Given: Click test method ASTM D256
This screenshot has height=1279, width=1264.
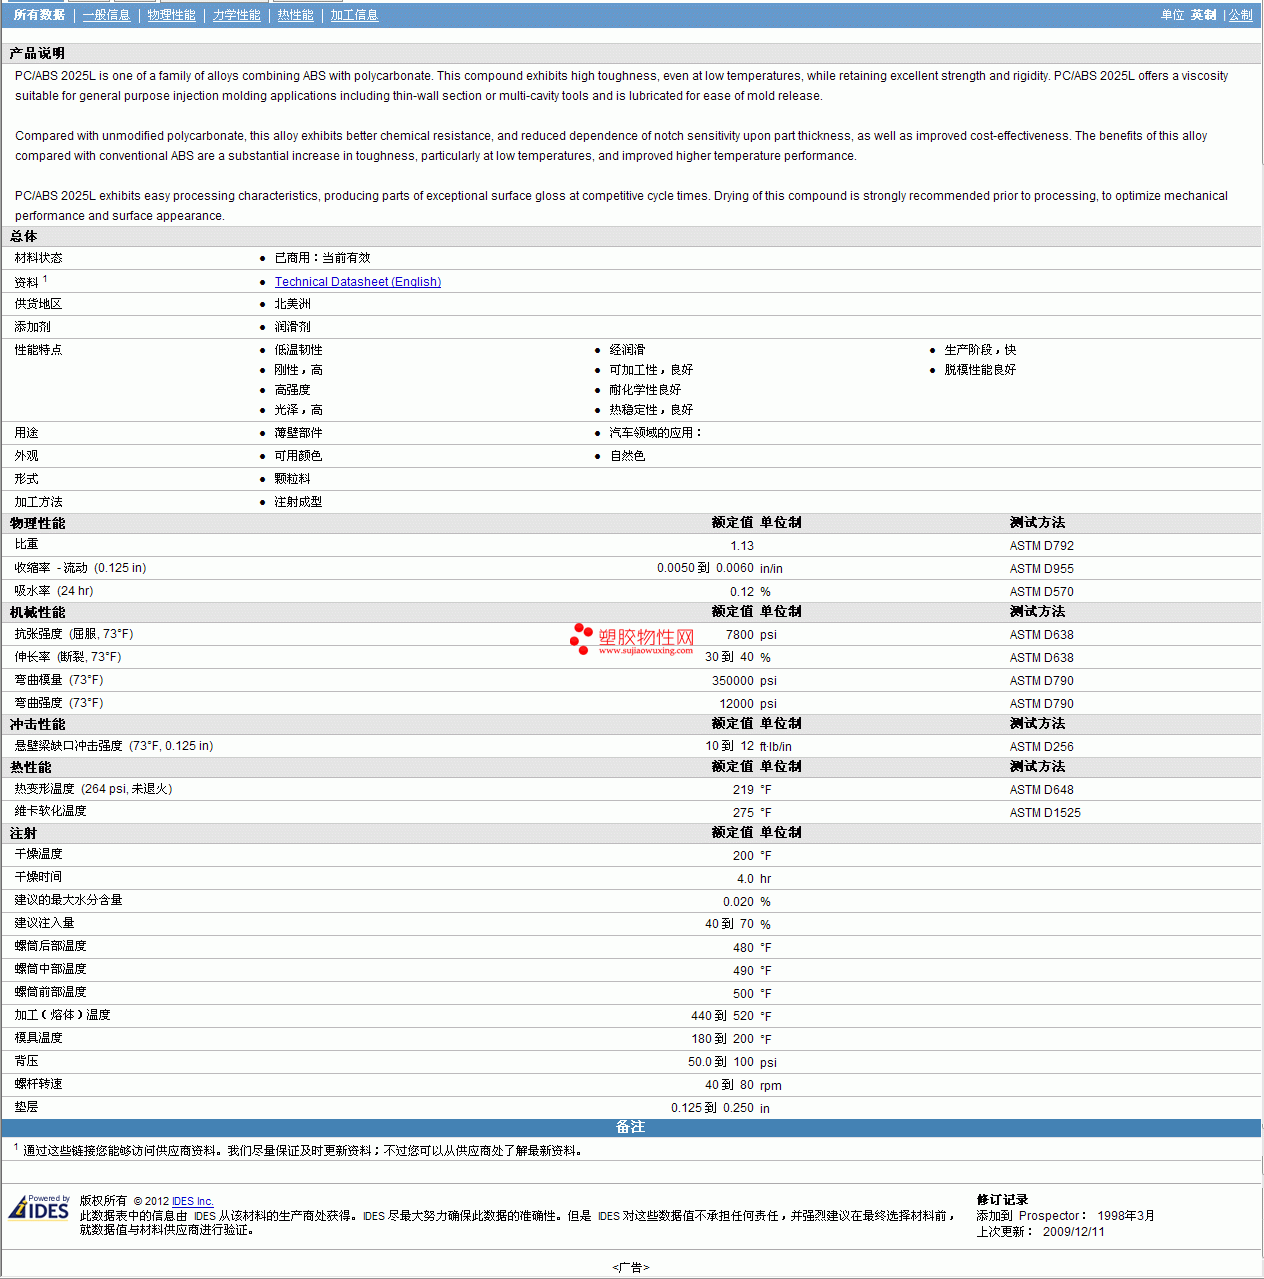Looking at the screenshot, I should click(1041, 747).
